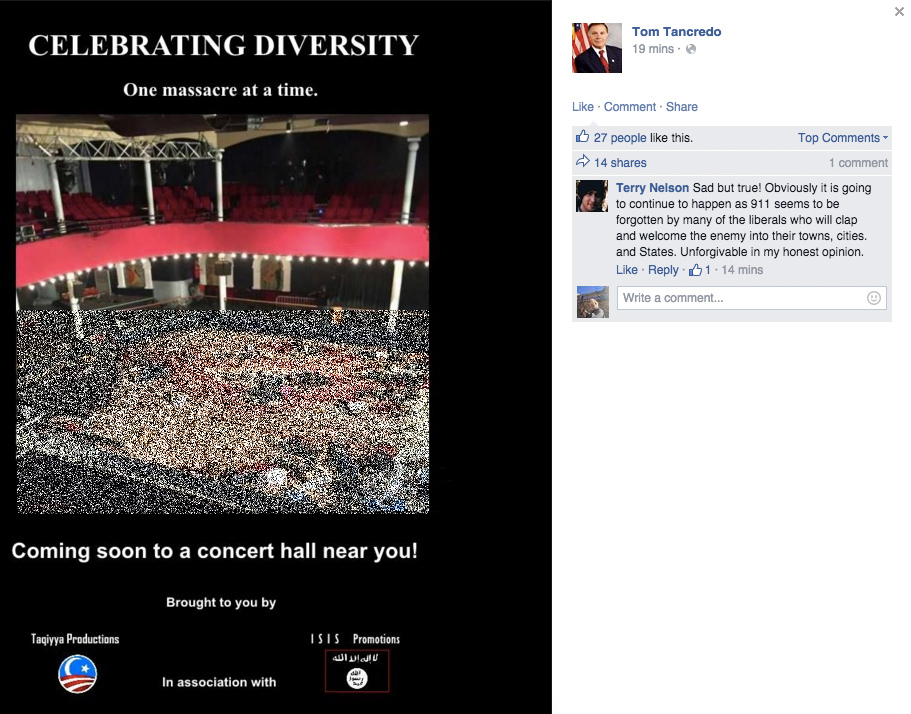Click the share arrow icon beside 14 shares
911x714 pixels.
click(582, 162)
